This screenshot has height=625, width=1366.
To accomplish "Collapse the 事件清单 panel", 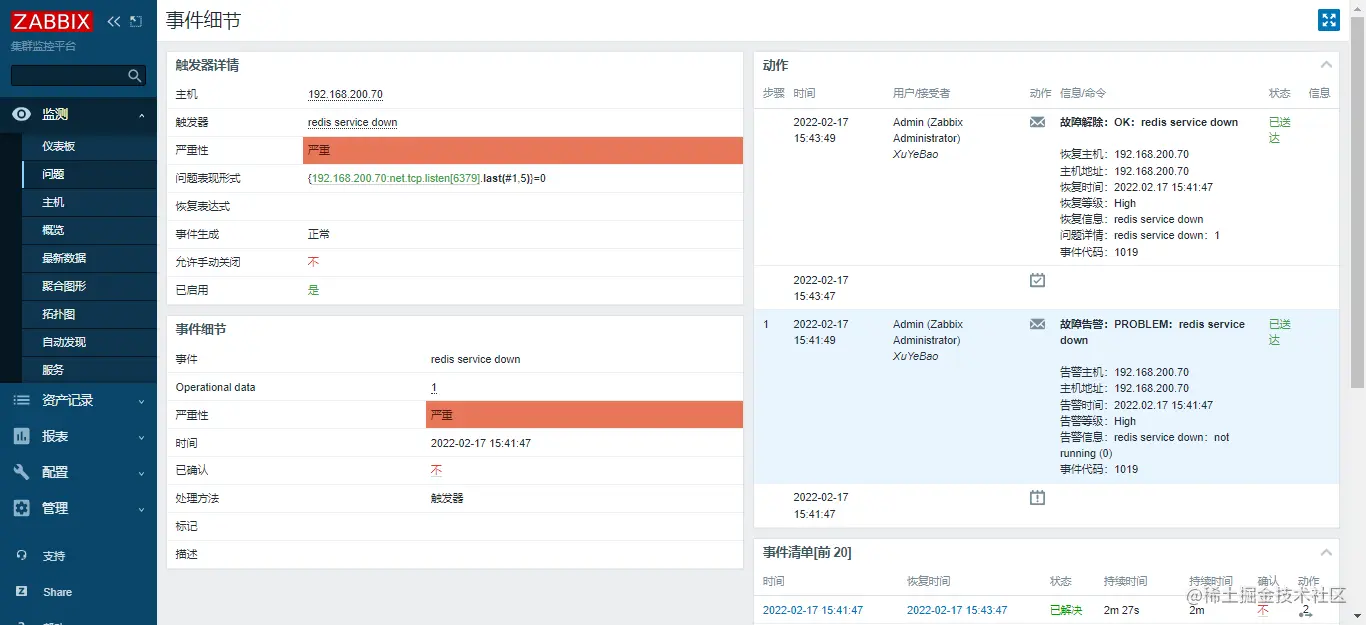I will click(1326, 552).
